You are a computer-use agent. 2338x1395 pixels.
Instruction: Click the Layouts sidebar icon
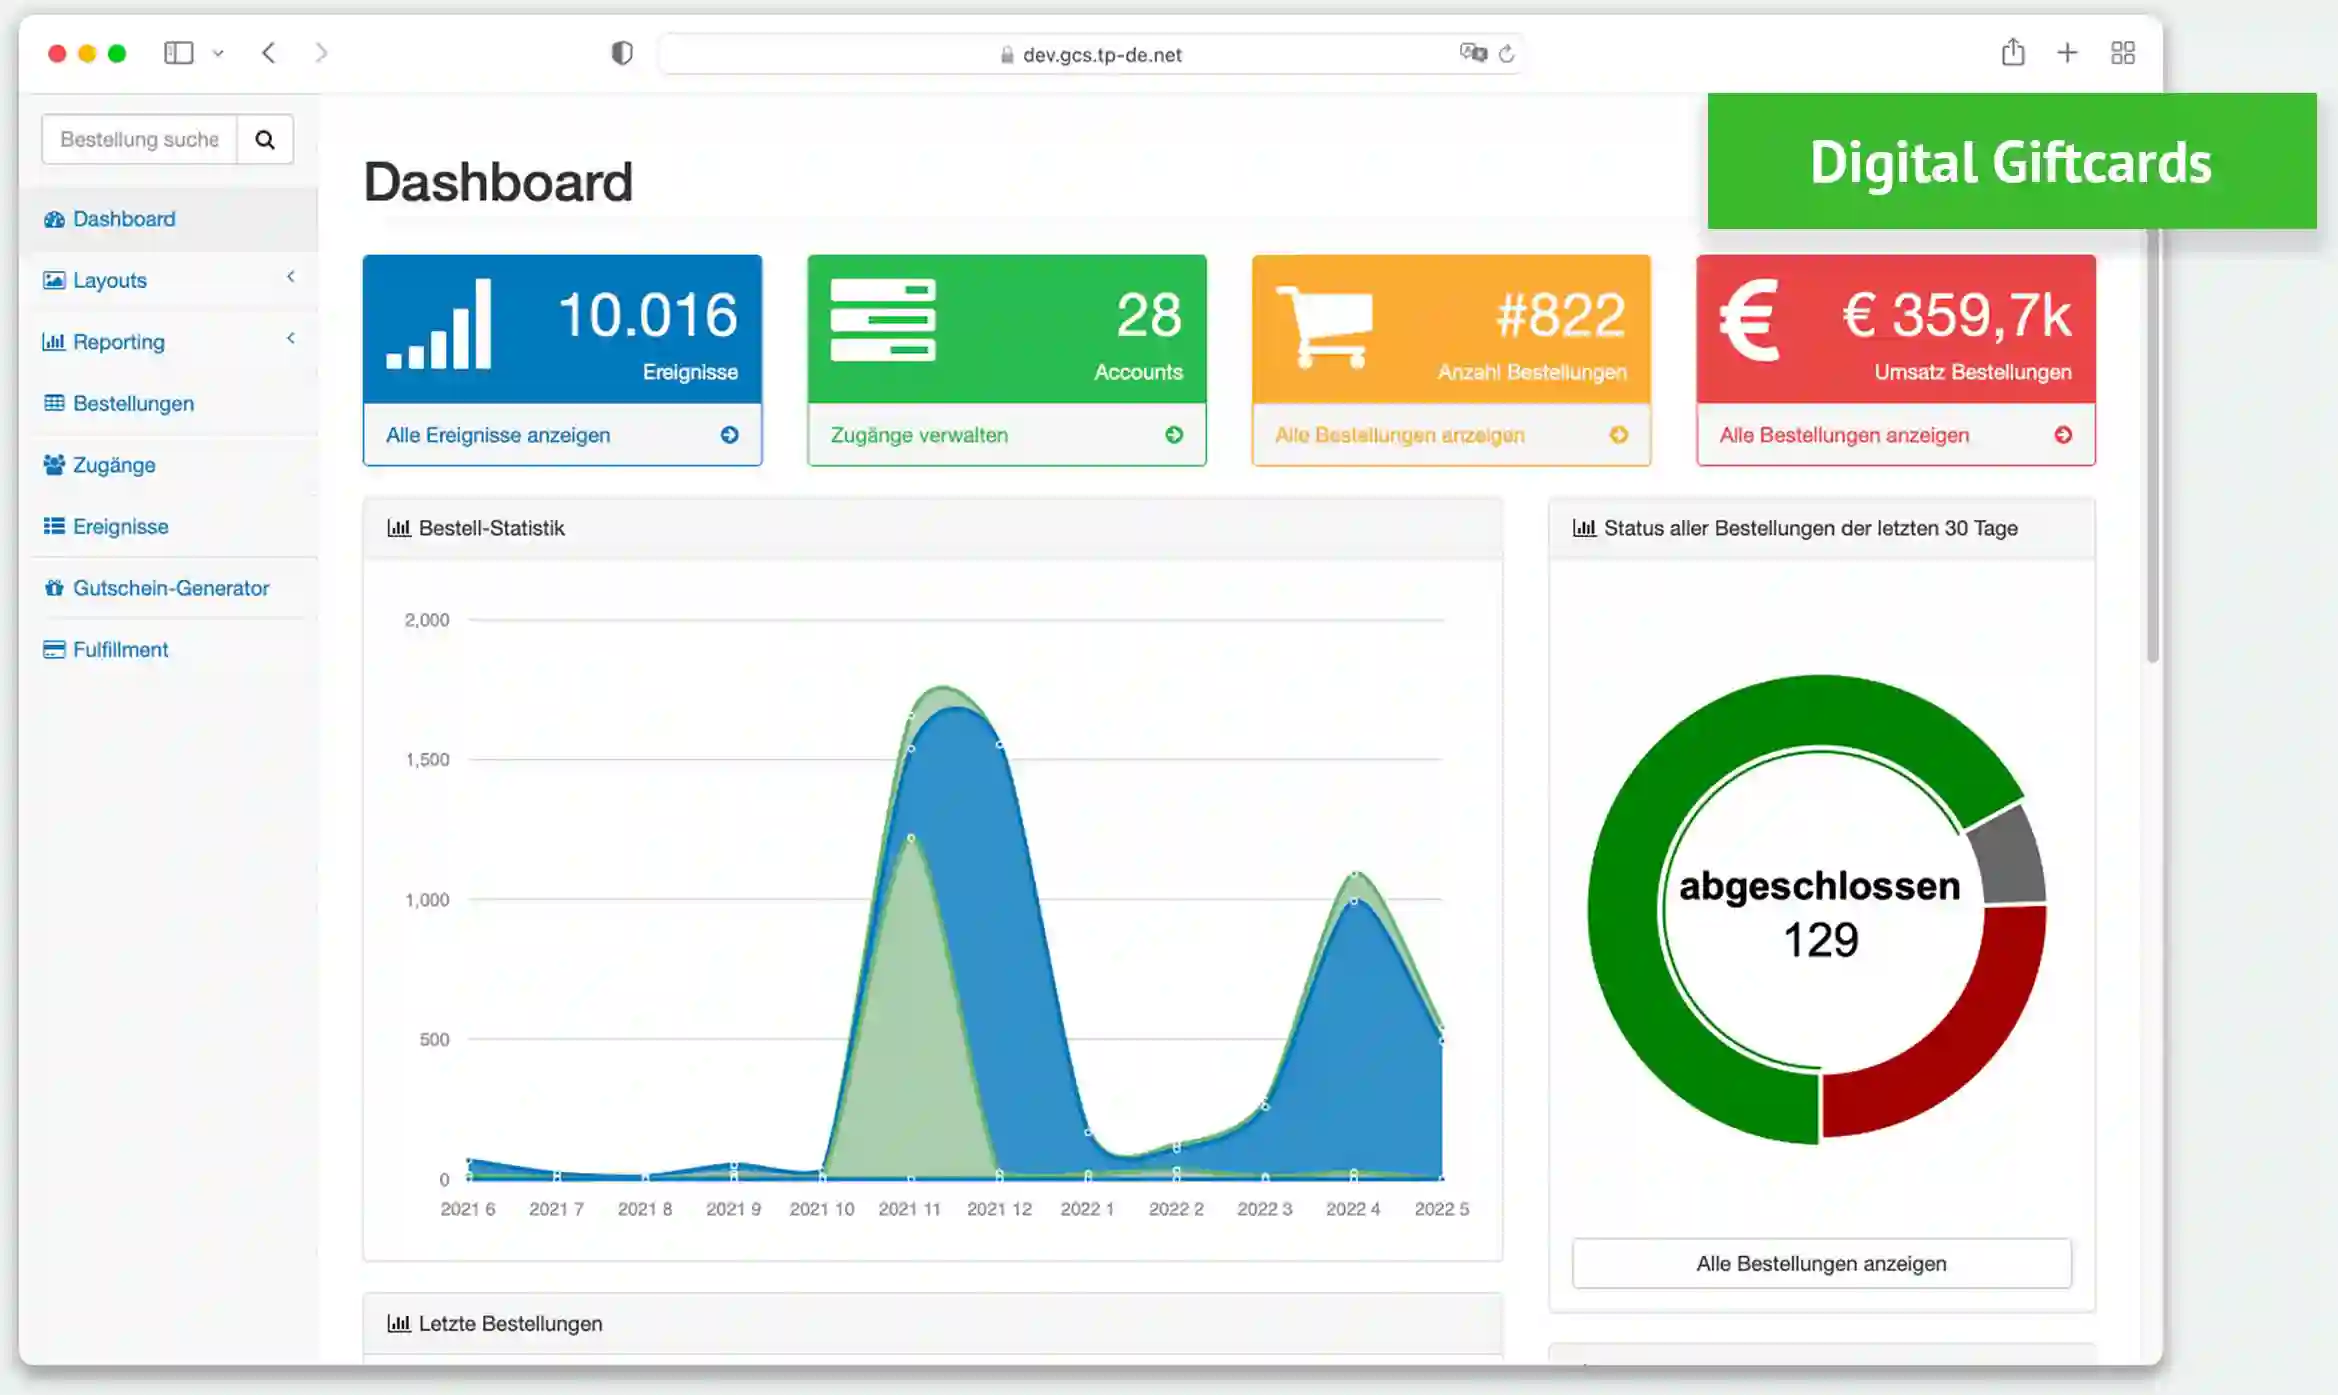pyautogui.click(x=53, y=279)
